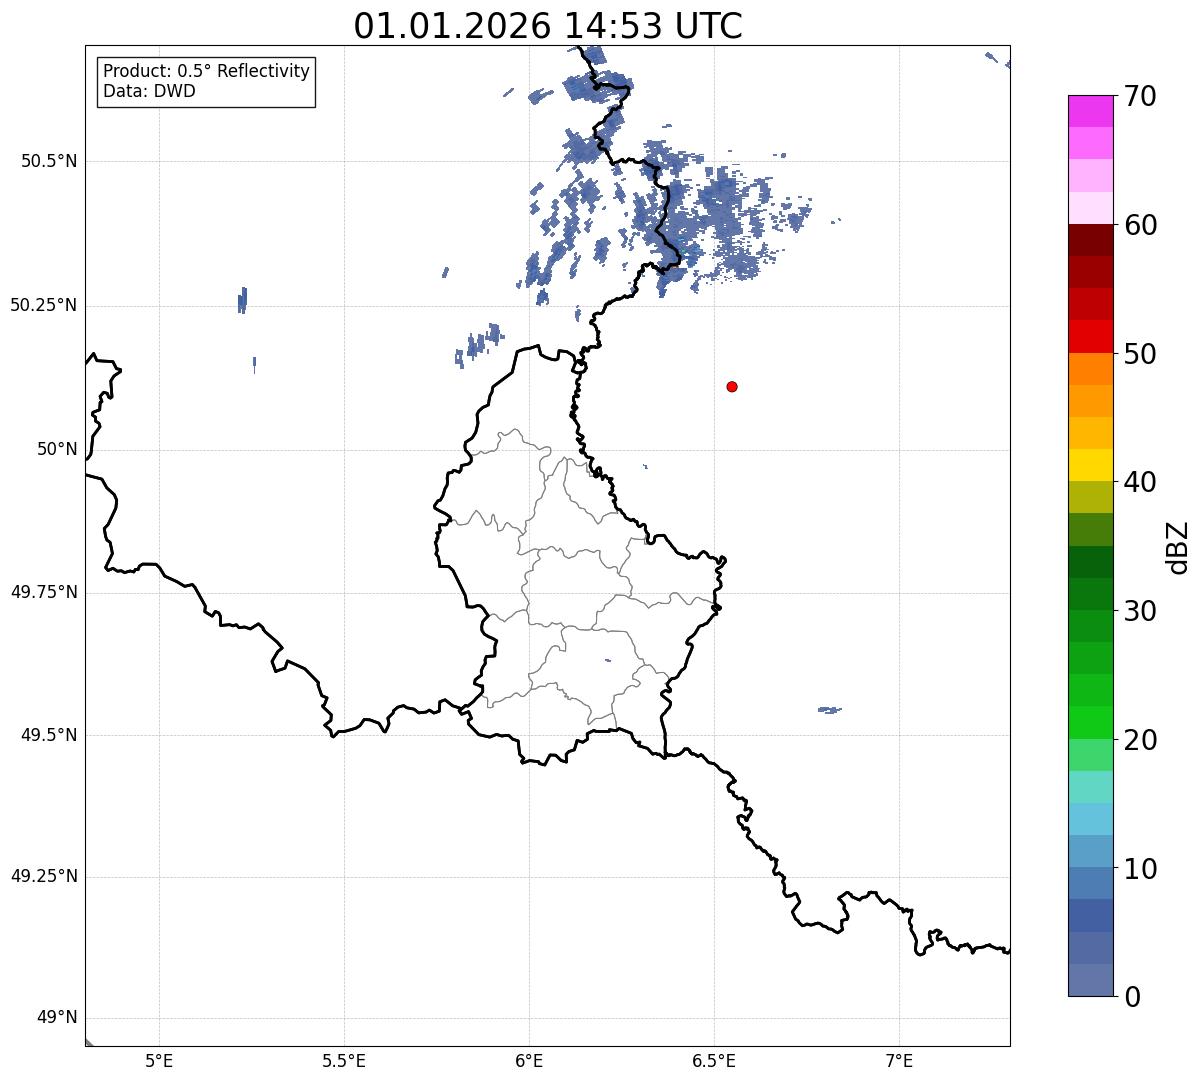
Task: Click the small radar echo near 49.55°N 6.8°E
Action: click(829, 710)
